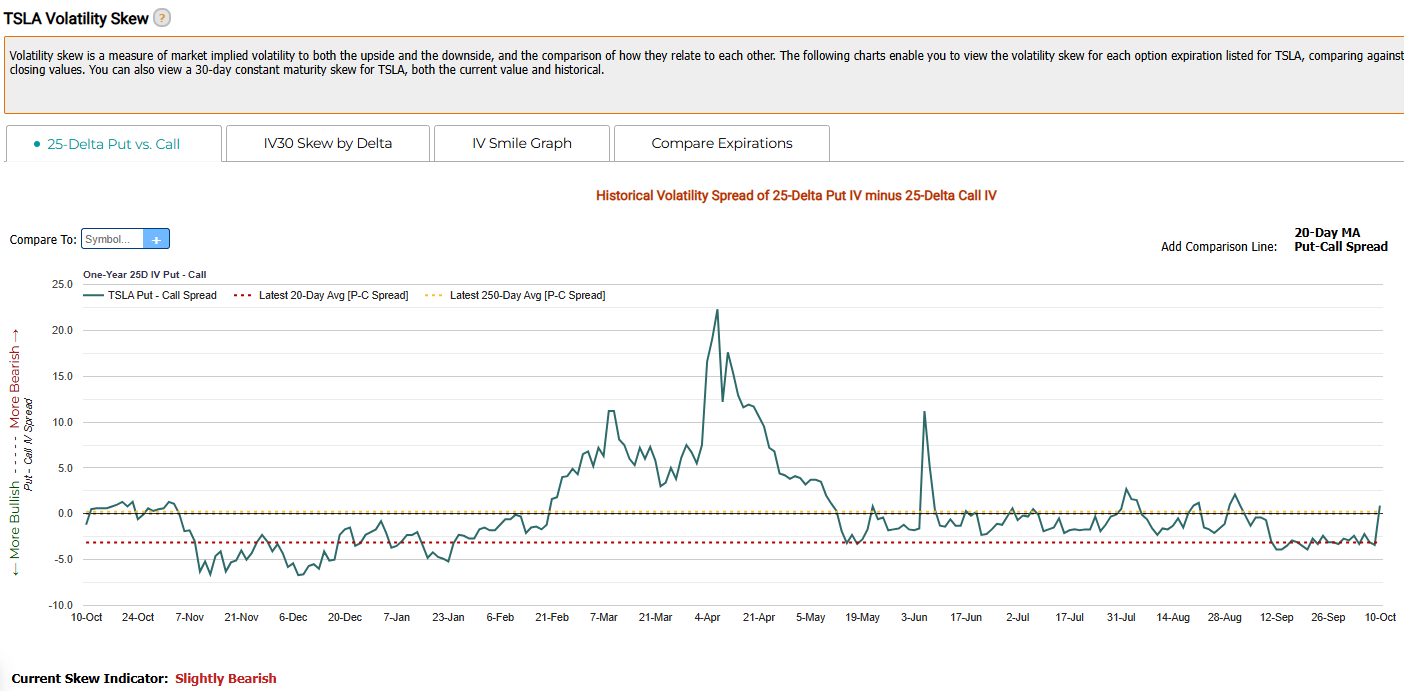Screen dimensions: 1404x691
Task: Click the Slightly Bearish skew indicator text
Action: (x=226, y=679)
